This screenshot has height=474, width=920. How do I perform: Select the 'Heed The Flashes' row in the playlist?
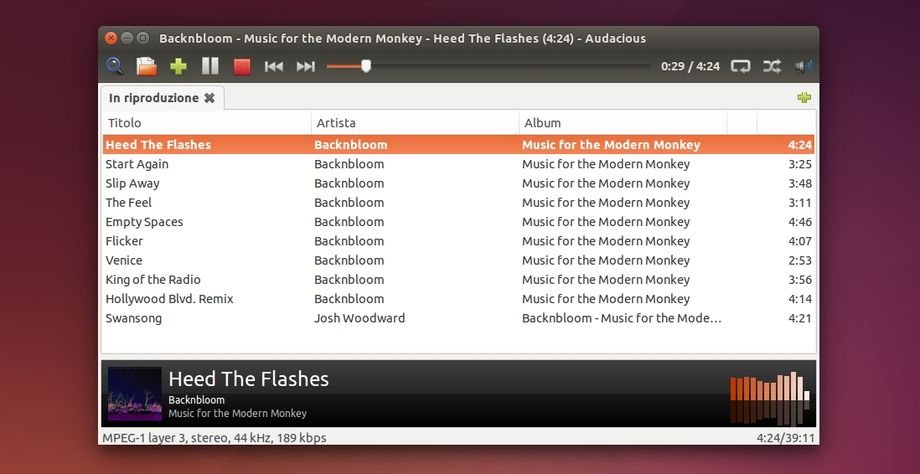tap(459, 145)
